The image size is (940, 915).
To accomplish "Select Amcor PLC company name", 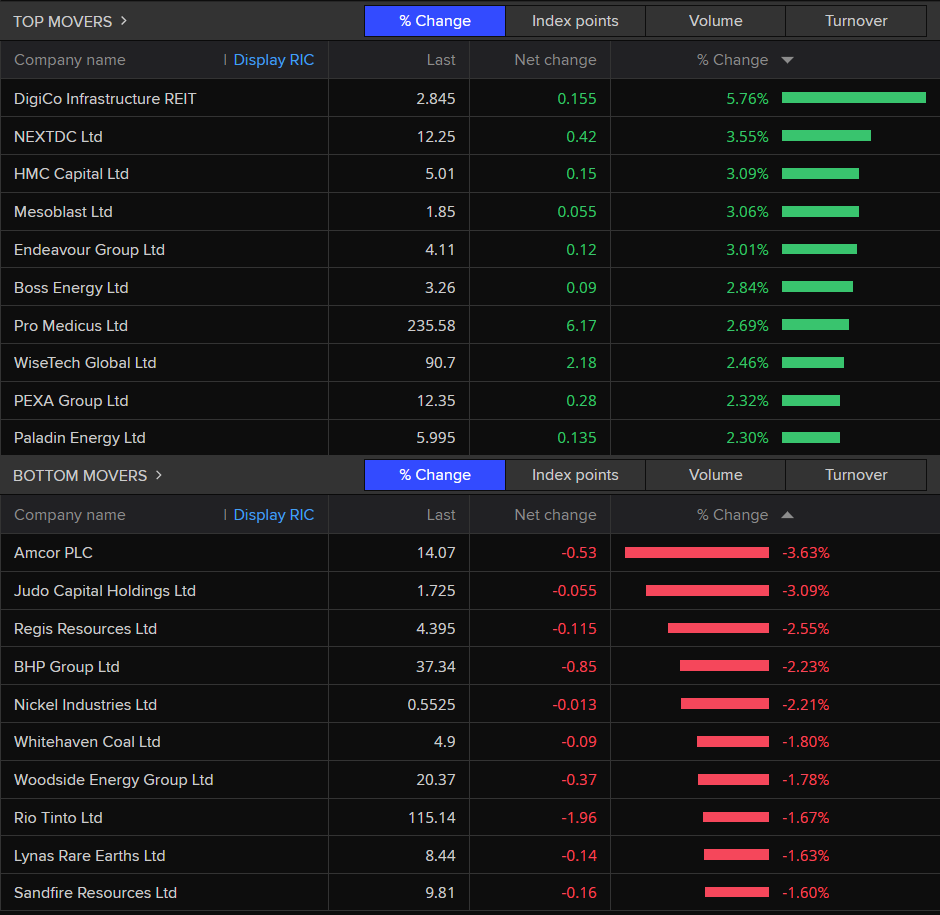I will click(x=53, y=553).
